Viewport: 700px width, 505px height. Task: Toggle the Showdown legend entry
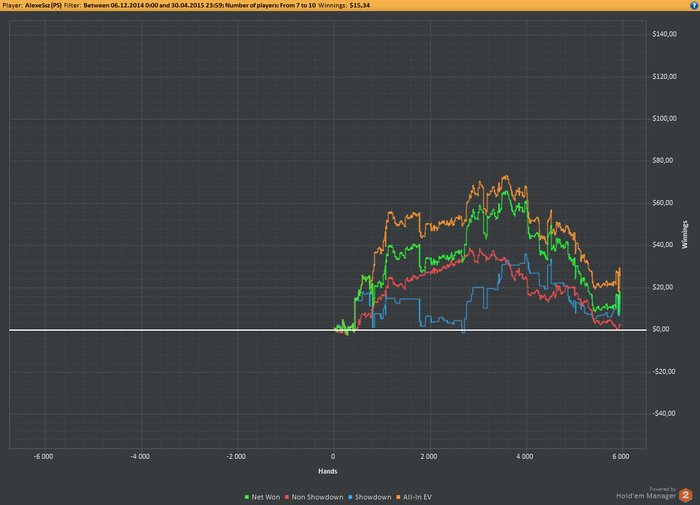click(x=370, y=497)
